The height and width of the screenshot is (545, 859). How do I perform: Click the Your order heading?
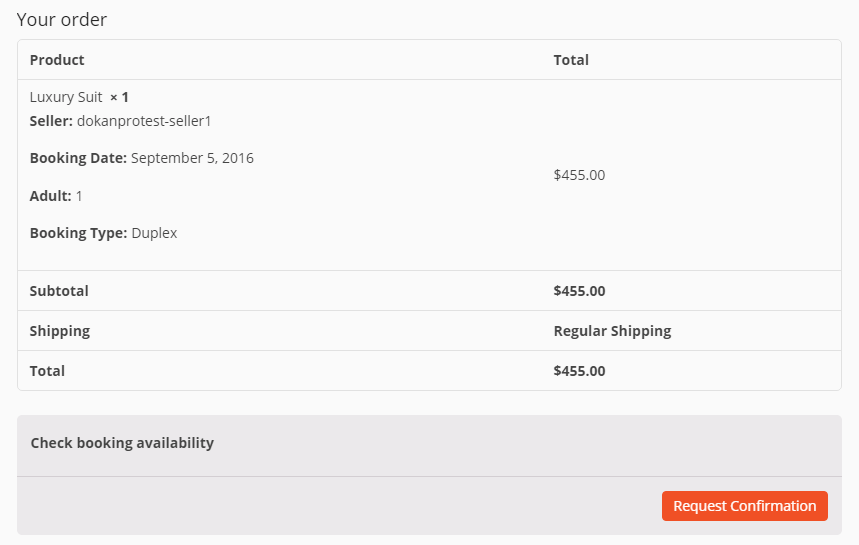62,20
